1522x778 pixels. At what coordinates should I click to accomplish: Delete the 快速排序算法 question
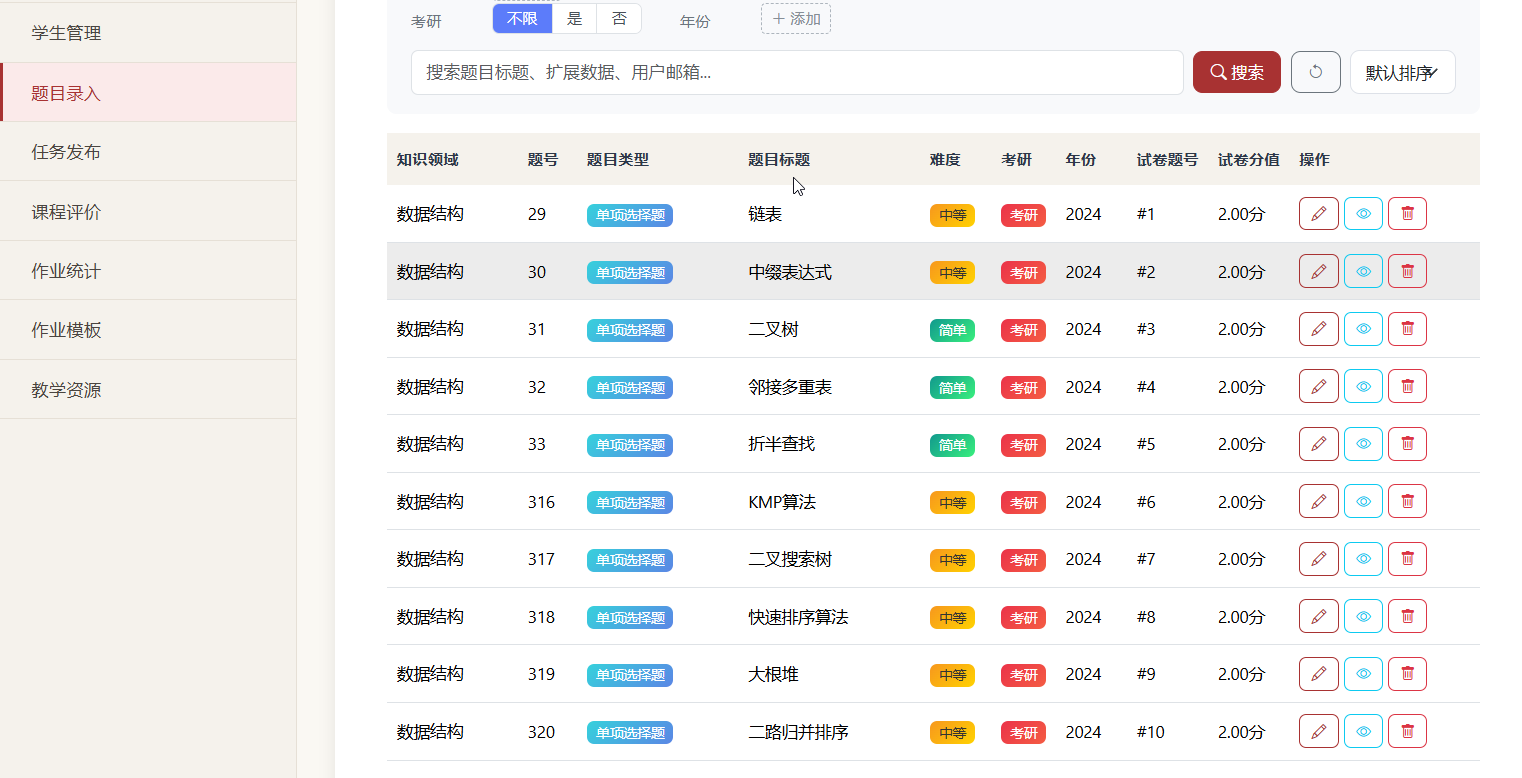point(1407,616)
